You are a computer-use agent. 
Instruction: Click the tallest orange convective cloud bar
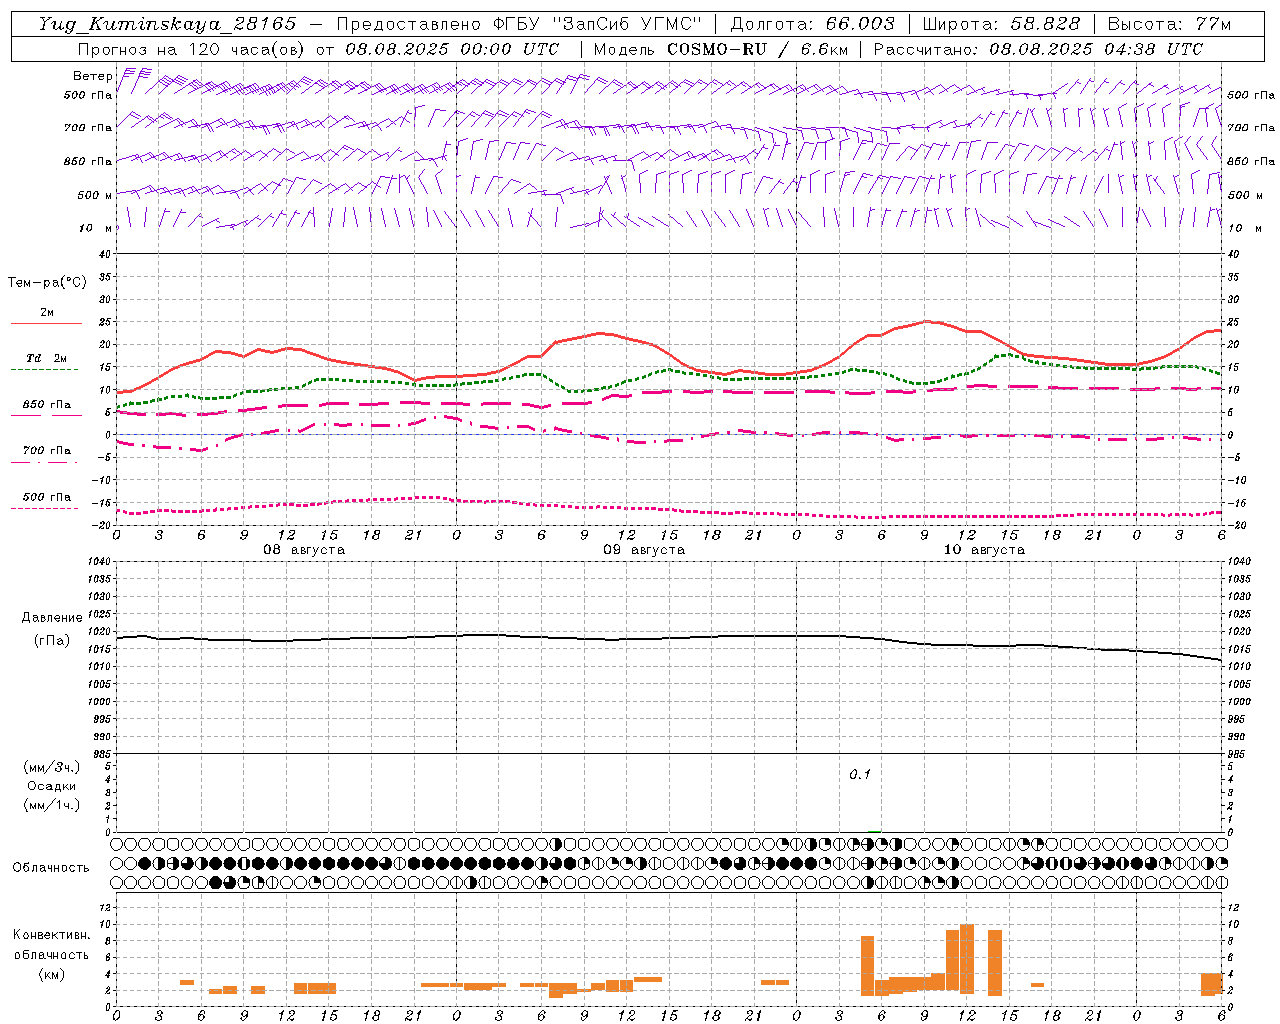(x=967, y=958)
